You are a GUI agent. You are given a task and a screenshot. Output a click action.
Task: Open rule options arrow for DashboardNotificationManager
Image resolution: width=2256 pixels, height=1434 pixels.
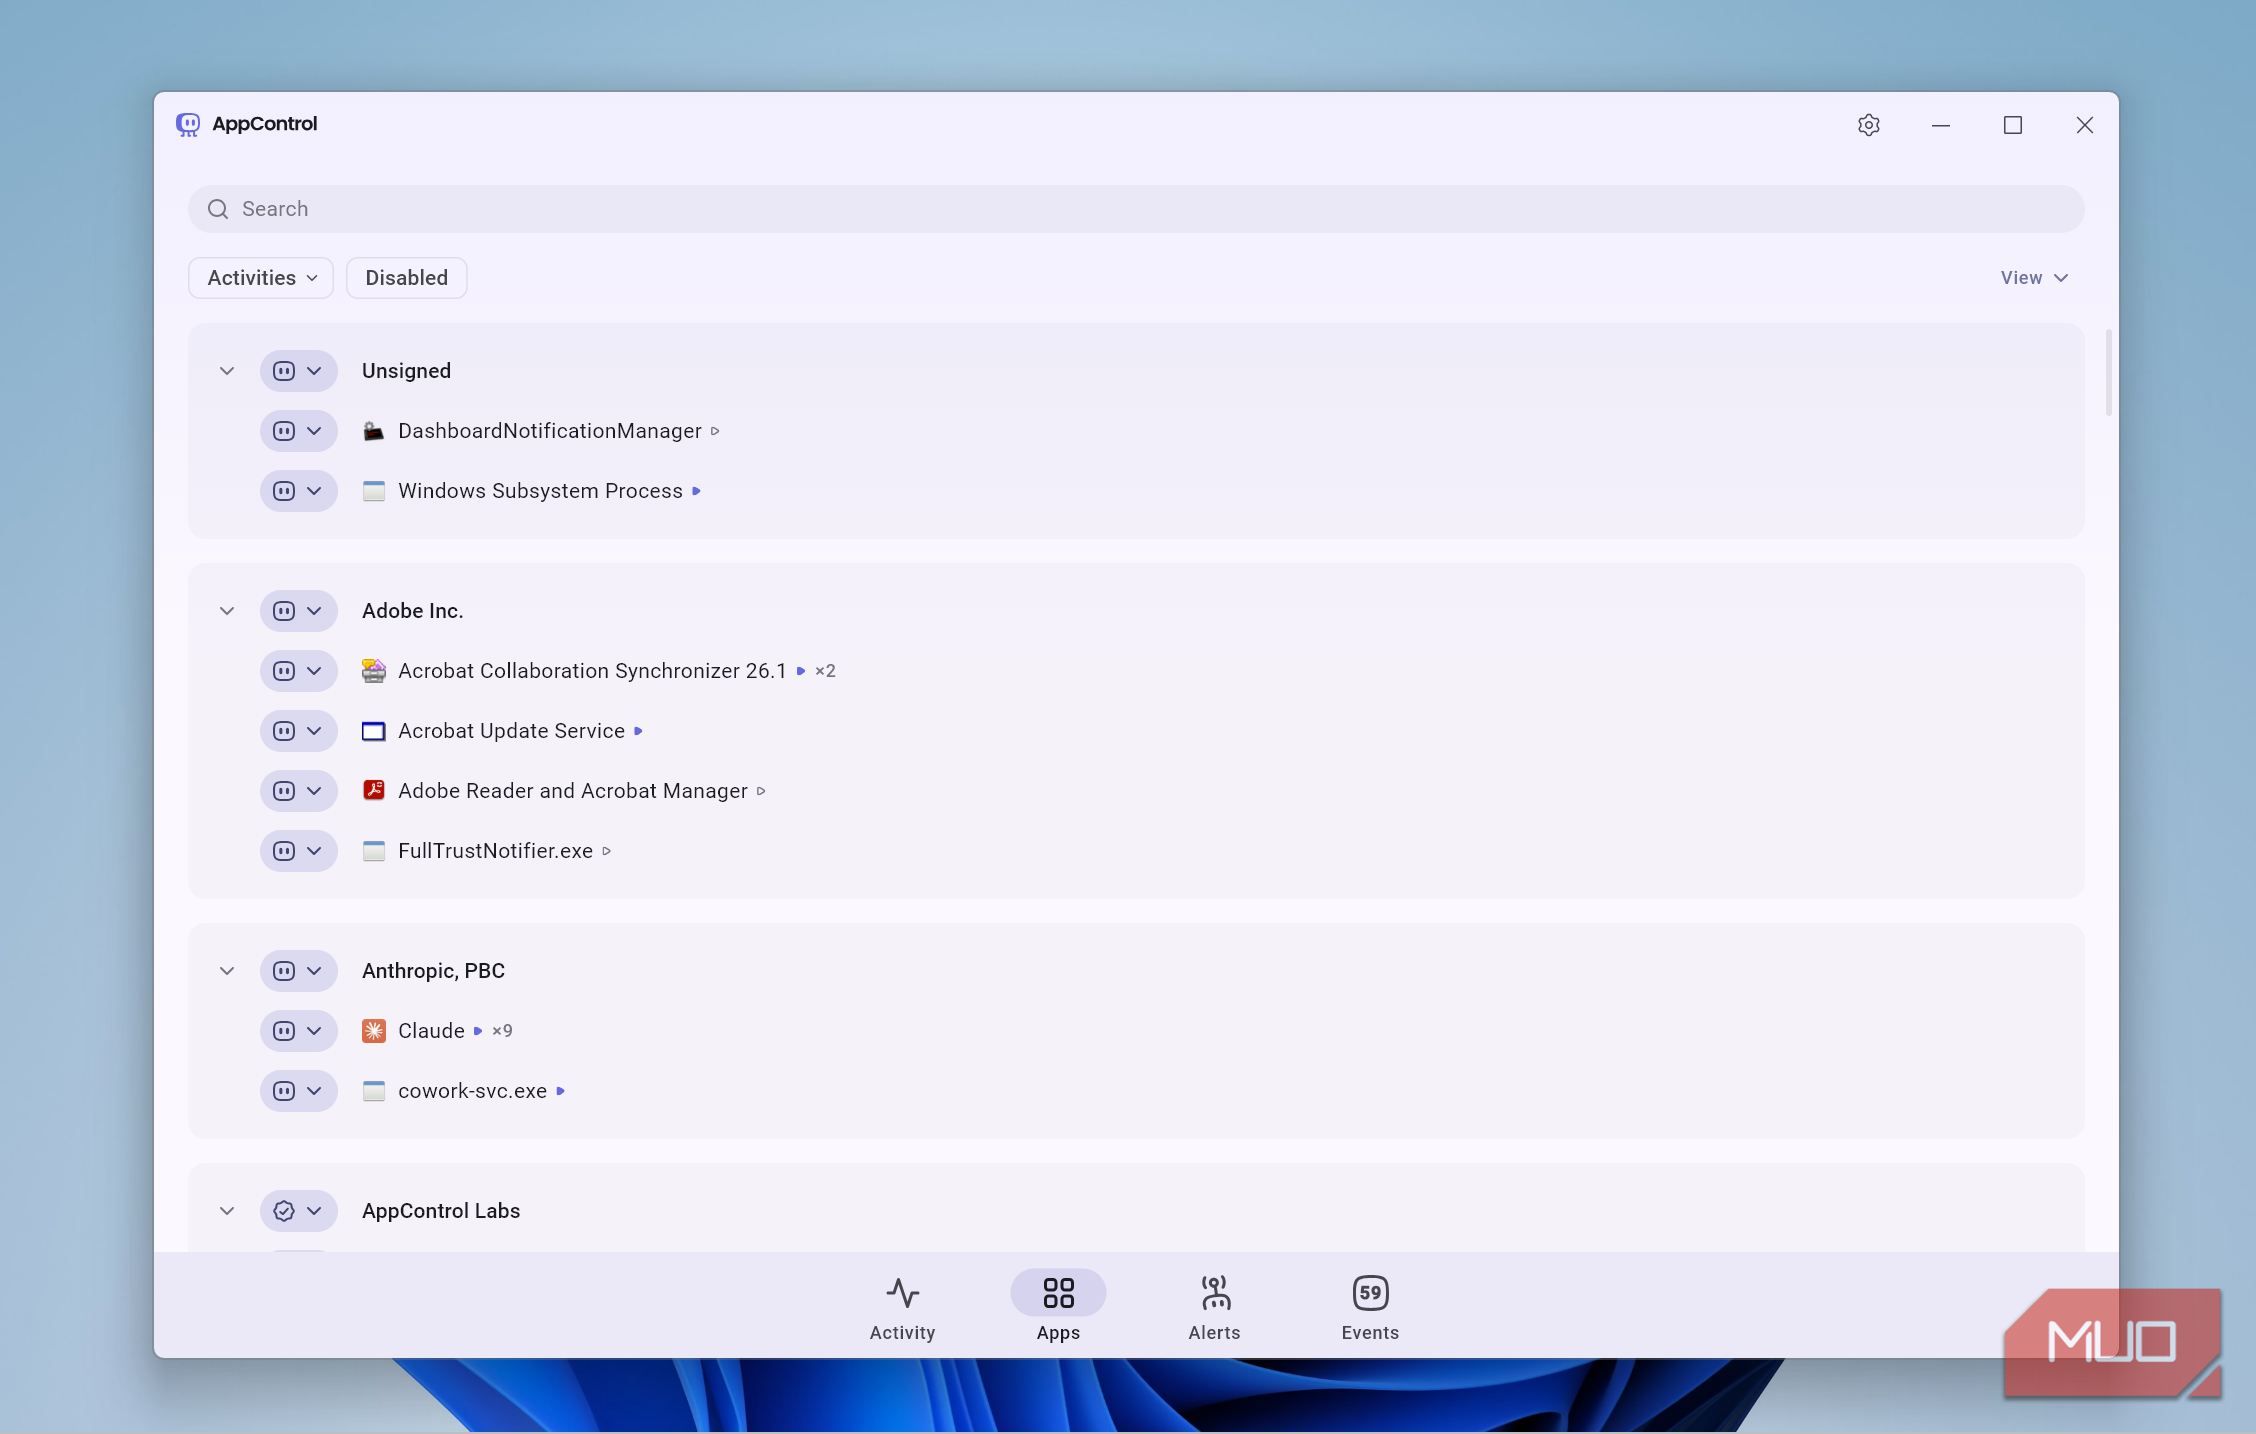click(x=314, y=431)
